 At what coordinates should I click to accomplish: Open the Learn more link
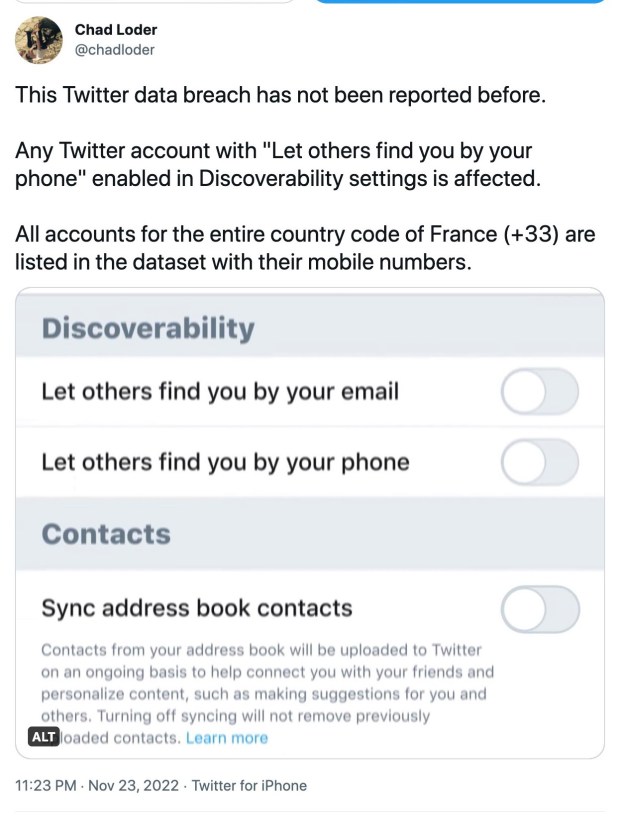click(x=227, y=738)
